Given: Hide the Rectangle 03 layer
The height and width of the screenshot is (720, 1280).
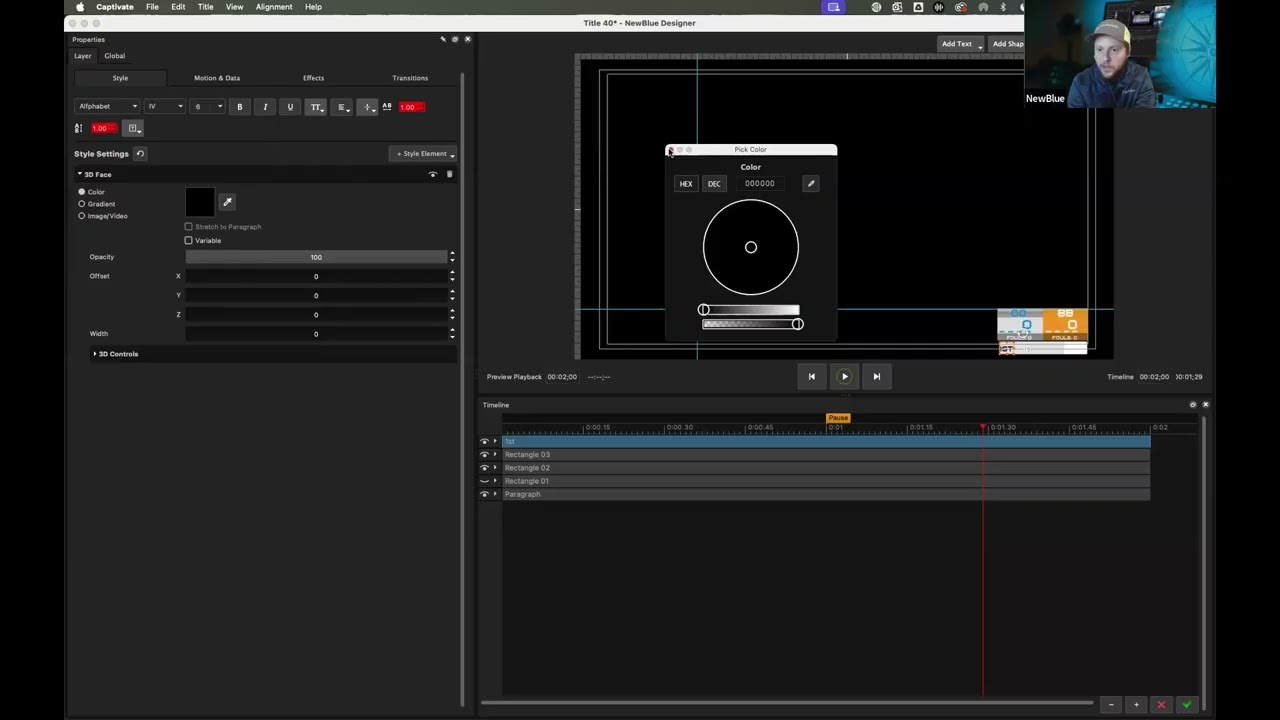Looking at the screenshot, I should click(485, 455).
